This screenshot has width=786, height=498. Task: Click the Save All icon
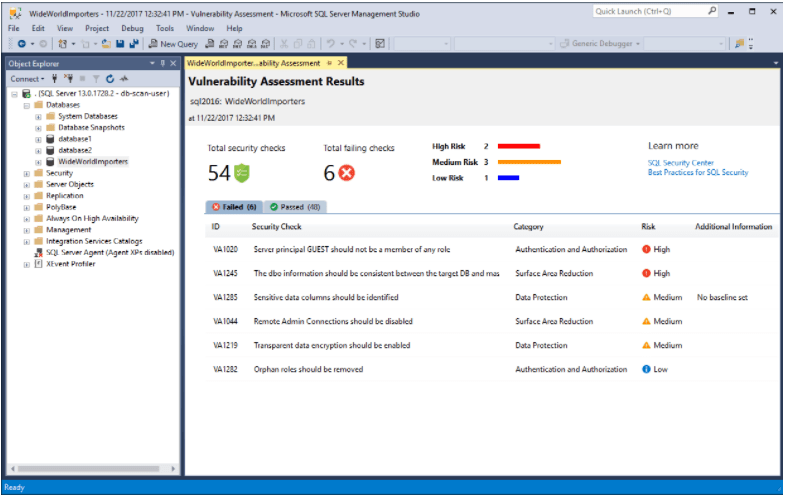pos(133,44)
